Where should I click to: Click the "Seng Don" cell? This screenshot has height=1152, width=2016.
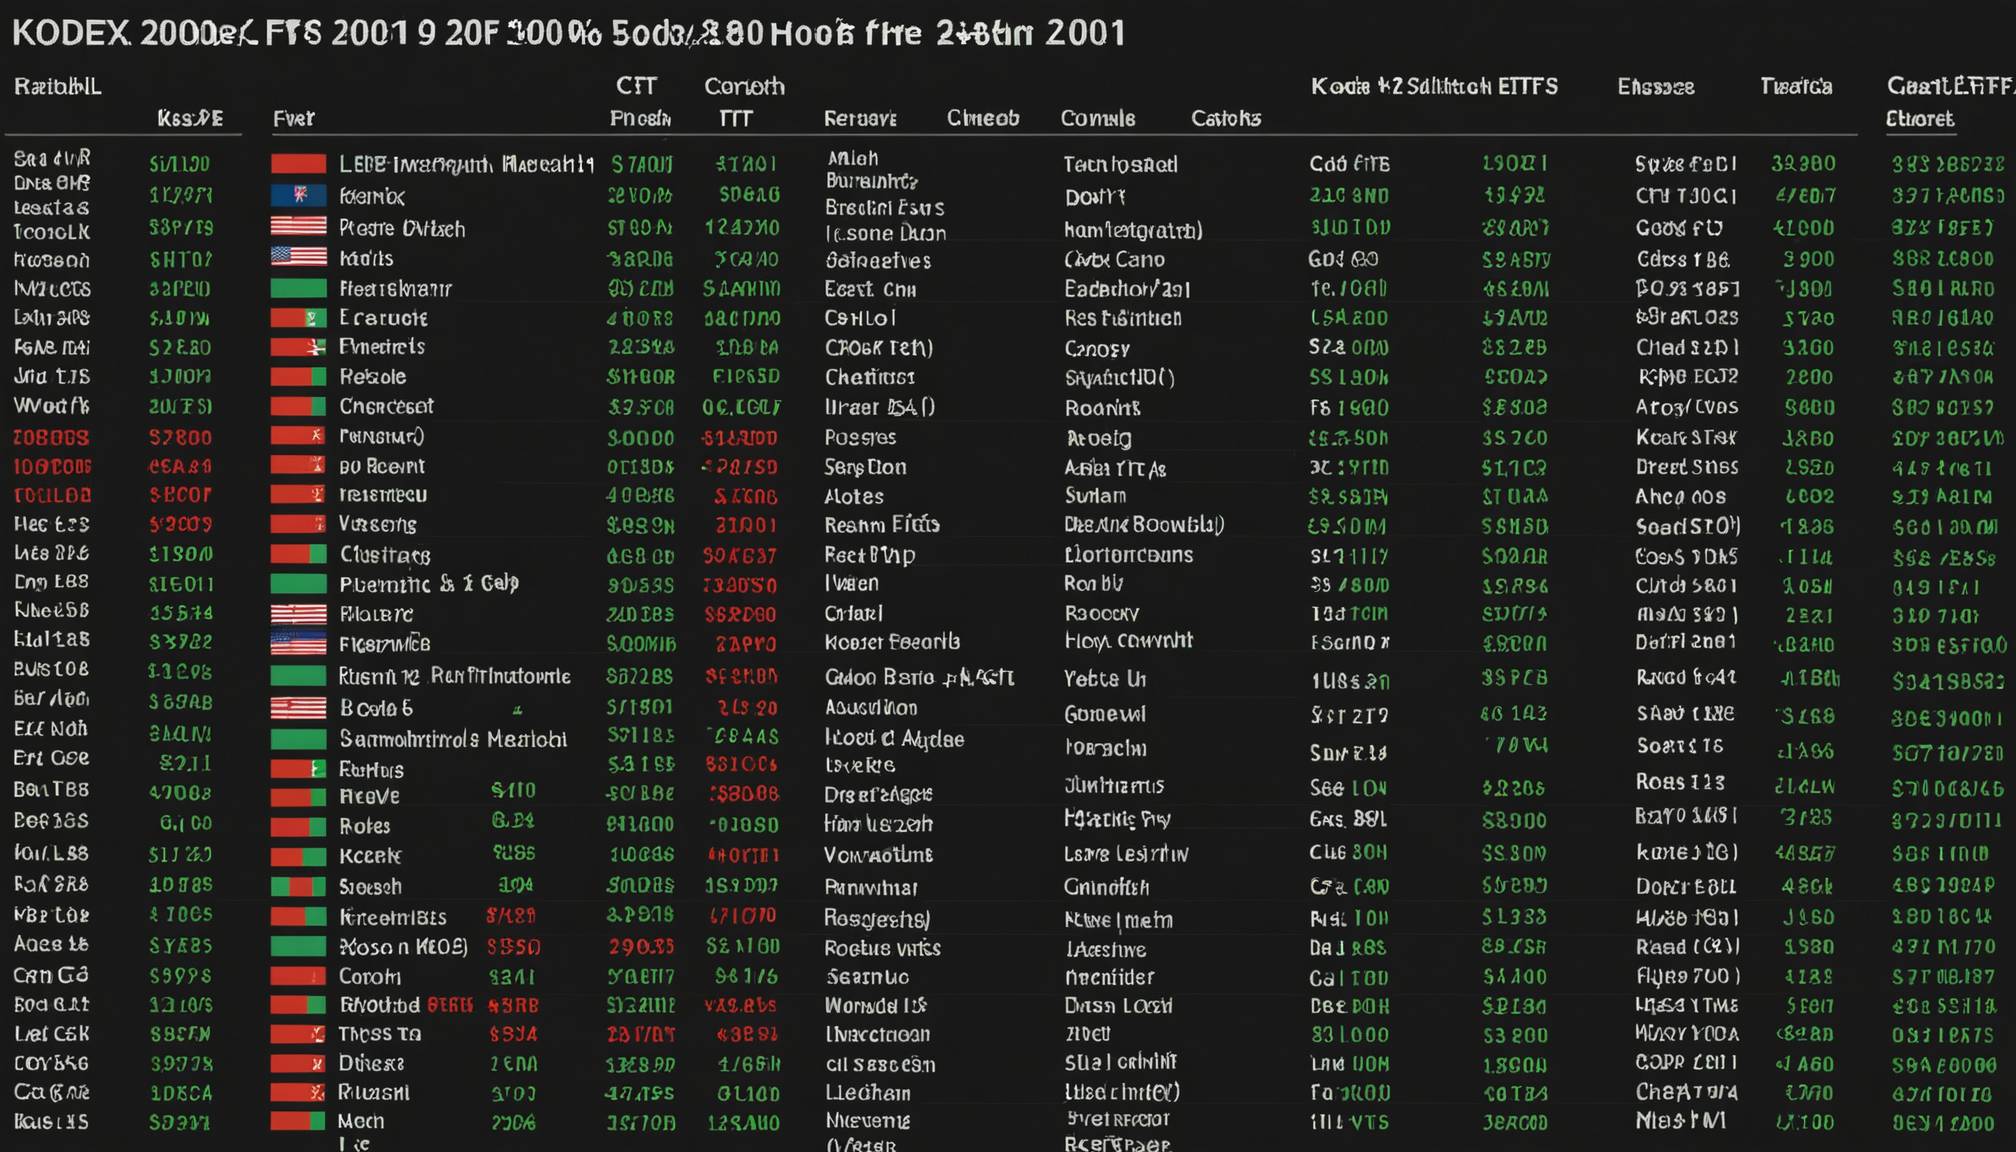click(x=865, y=467)
